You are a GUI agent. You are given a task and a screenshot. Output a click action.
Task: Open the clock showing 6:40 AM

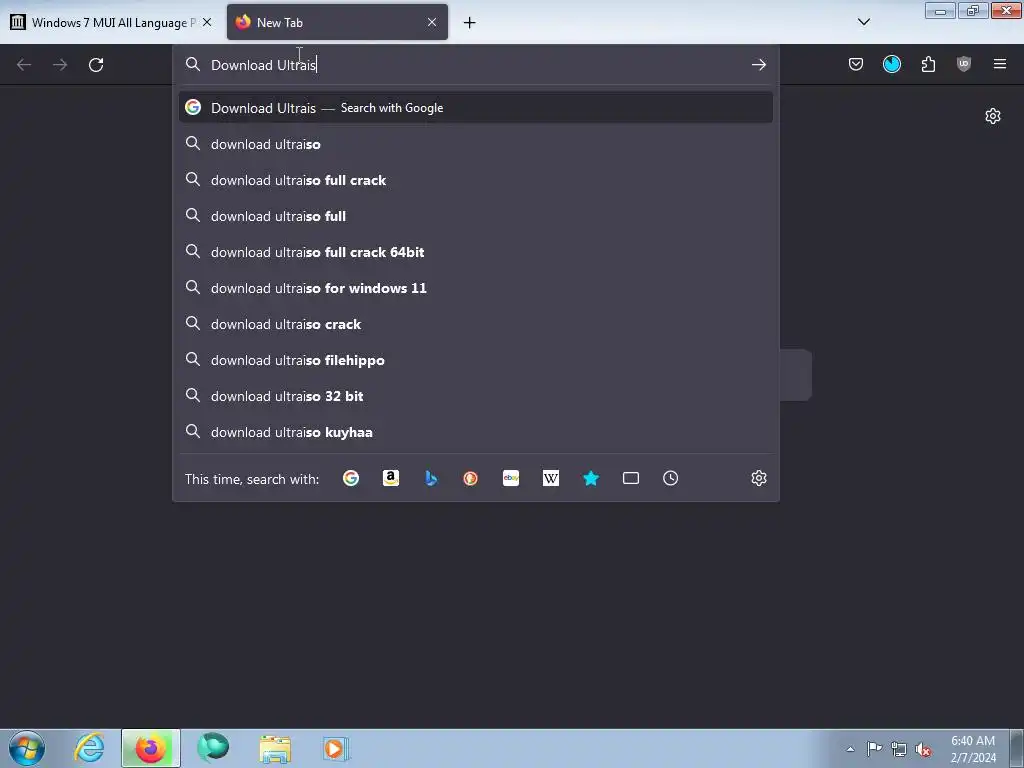(973, 749)
